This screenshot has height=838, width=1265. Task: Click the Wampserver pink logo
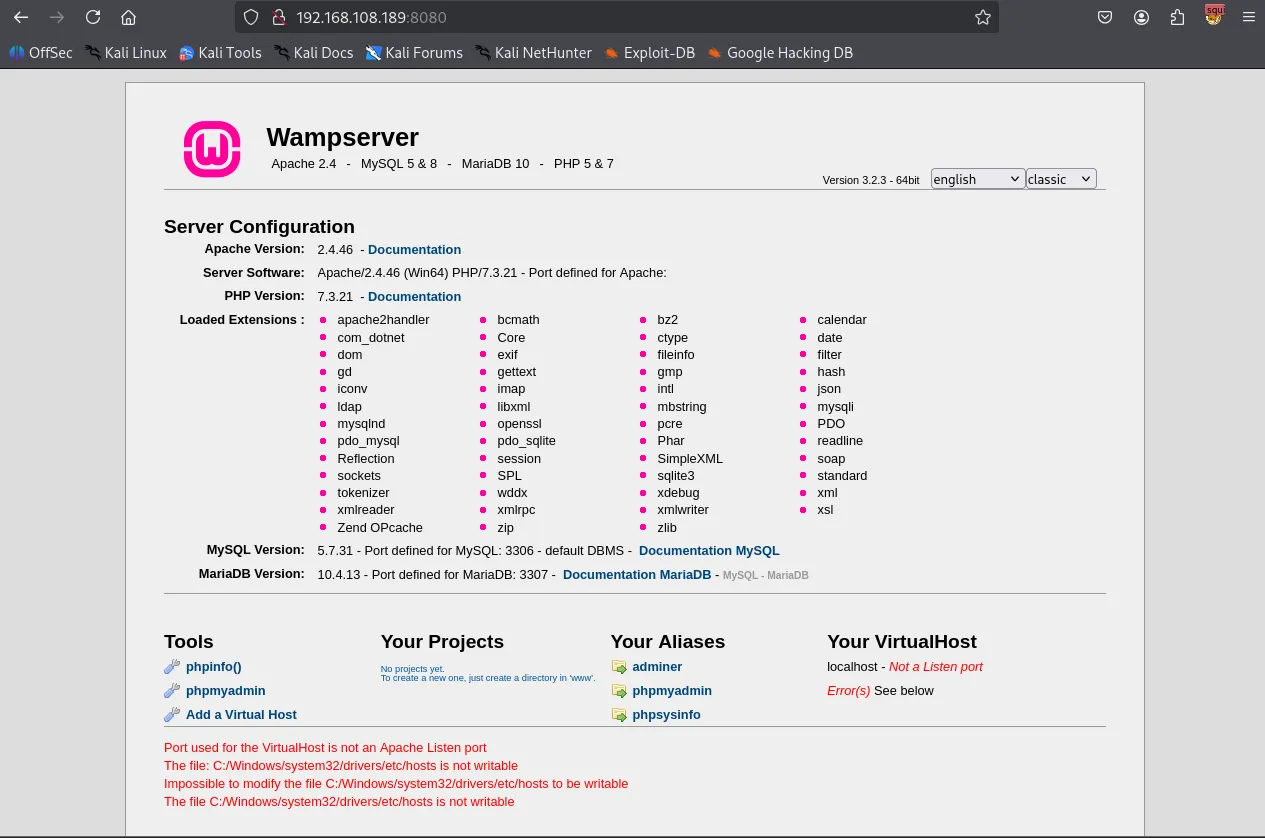click(x=212, y=149)
